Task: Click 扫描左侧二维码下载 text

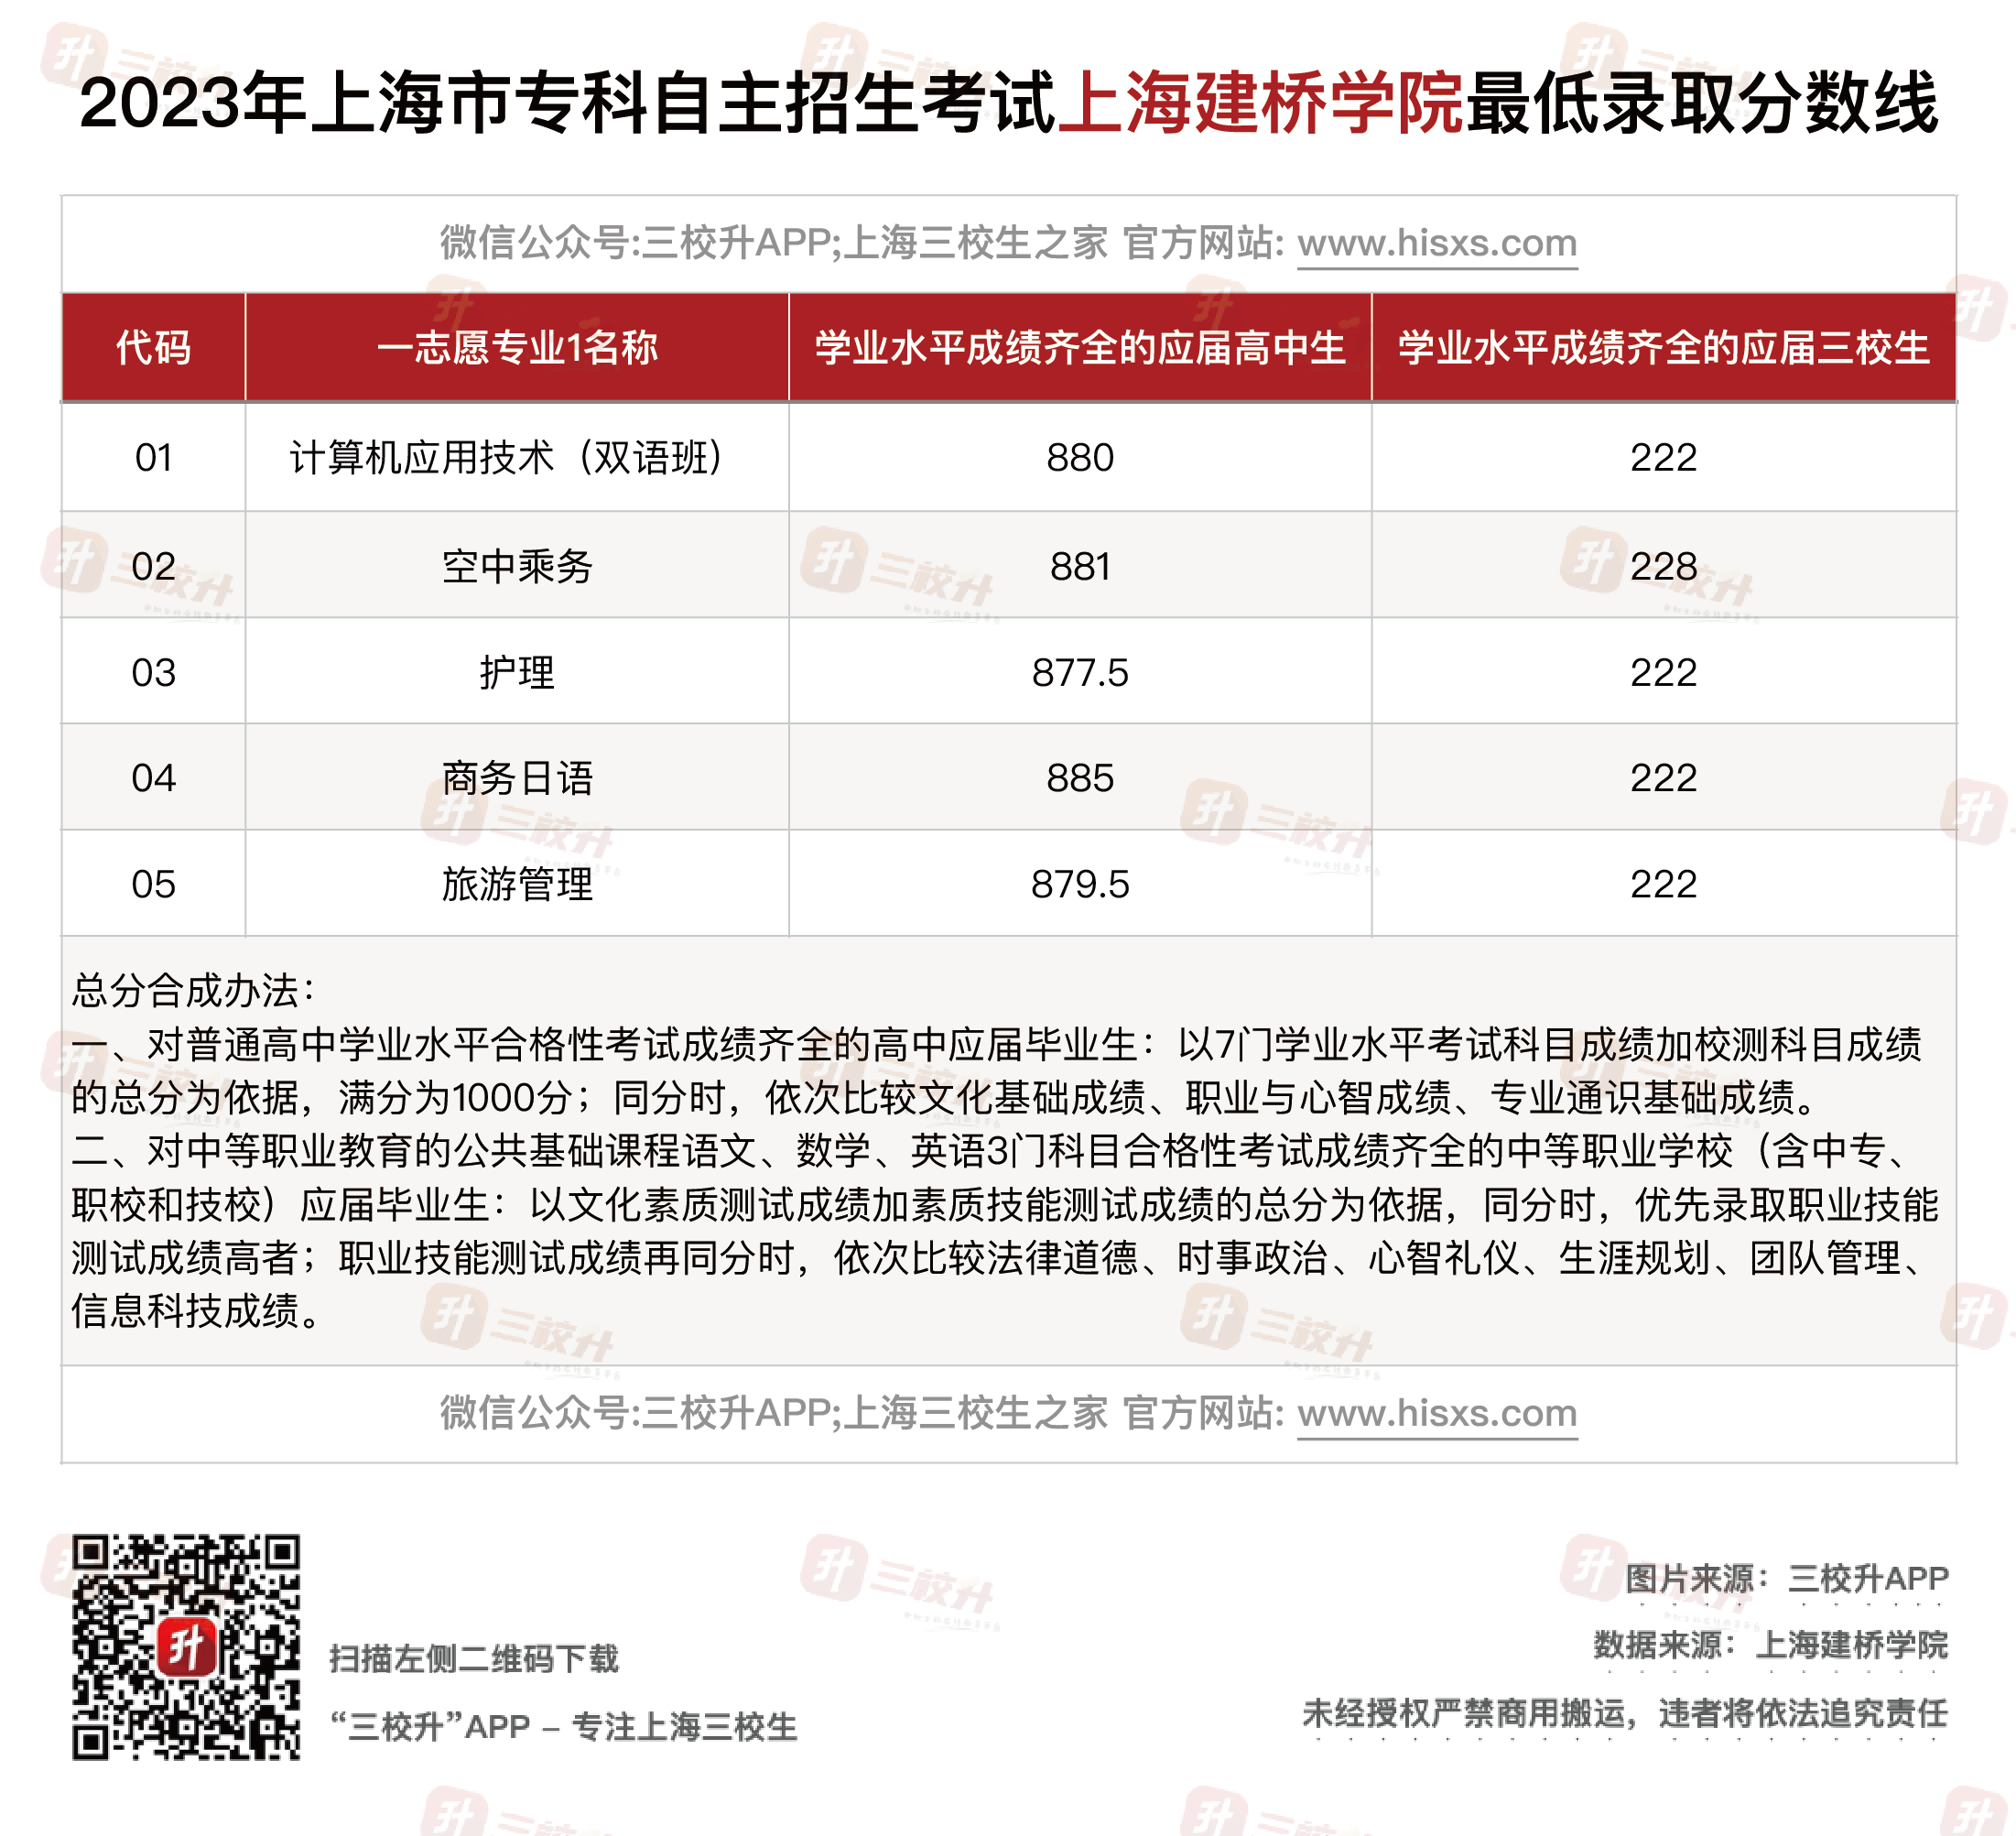Action: click(x=474, y=1660)
